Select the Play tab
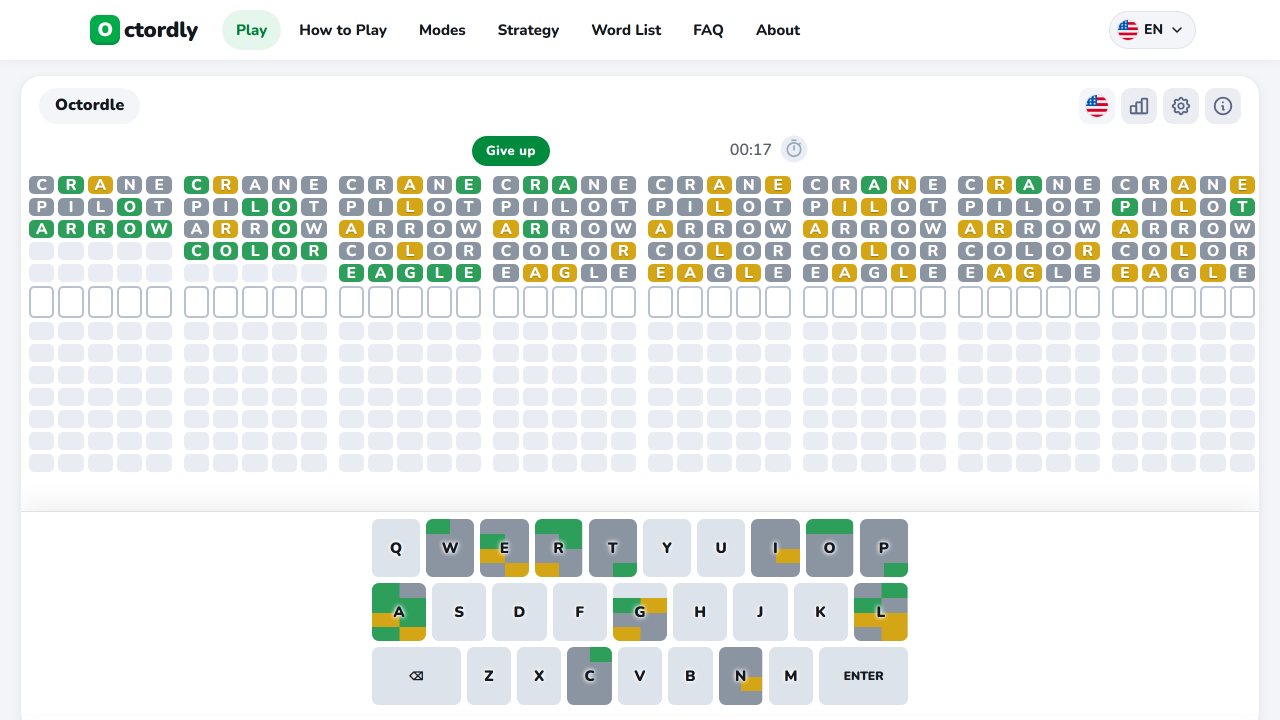 [x=251, y=30]
